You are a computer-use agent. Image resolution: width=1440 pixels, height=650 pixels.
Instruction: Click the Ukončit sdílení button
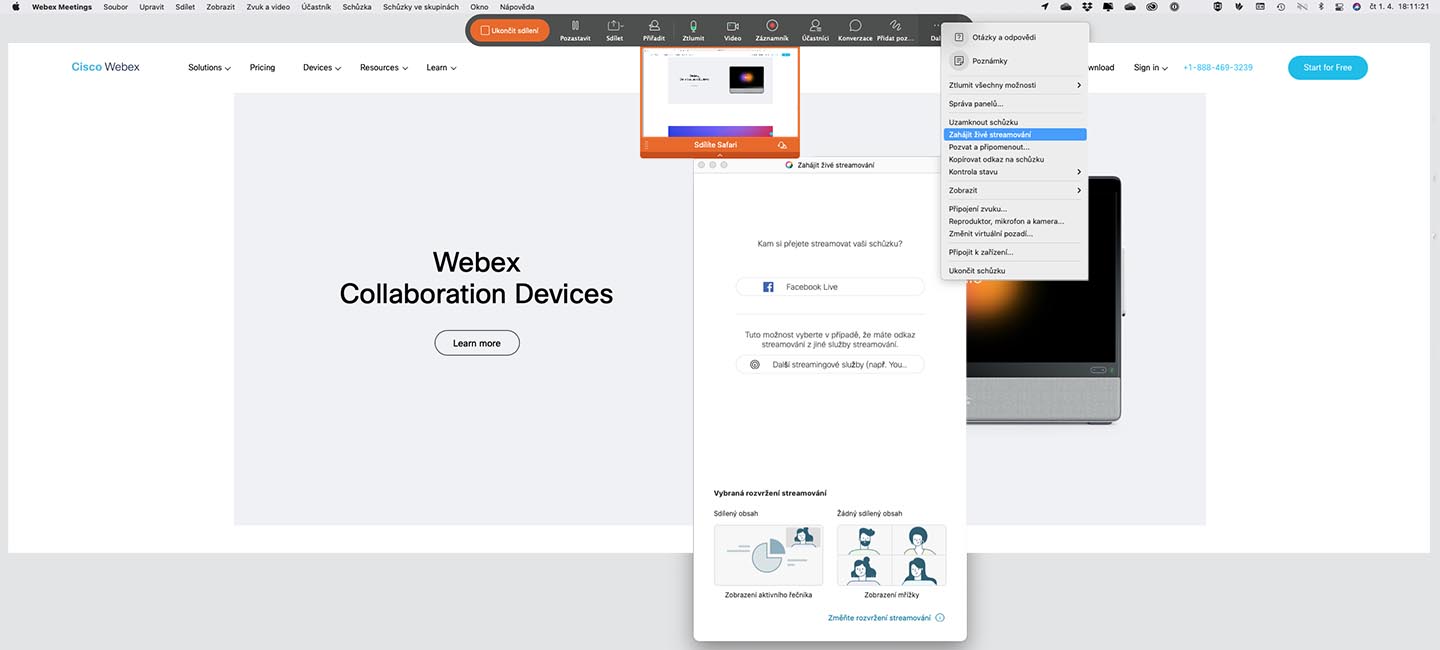tap(508, 31)
